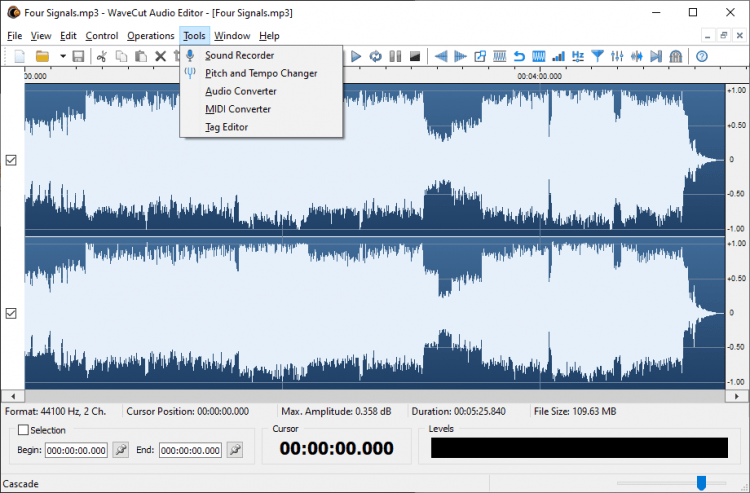
Task: Select Pitch and Tempo Changer
Action: (x=261, y=73)
